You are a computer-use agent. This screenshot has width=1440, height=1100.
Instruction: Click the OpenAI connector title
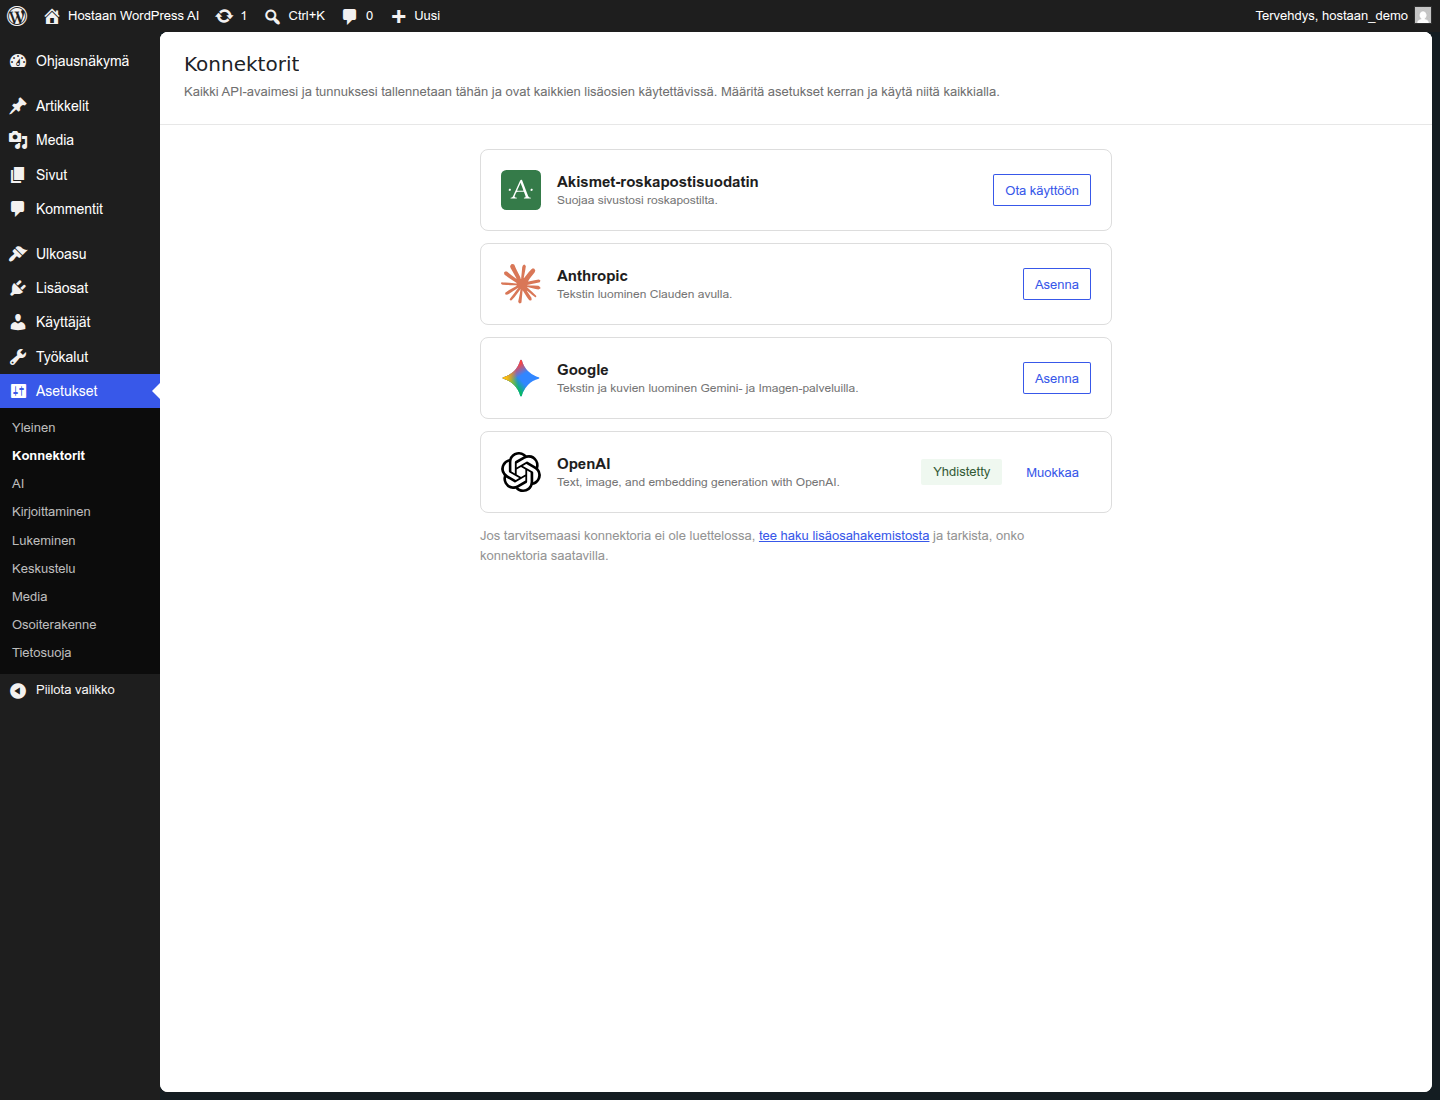point(583,464)
